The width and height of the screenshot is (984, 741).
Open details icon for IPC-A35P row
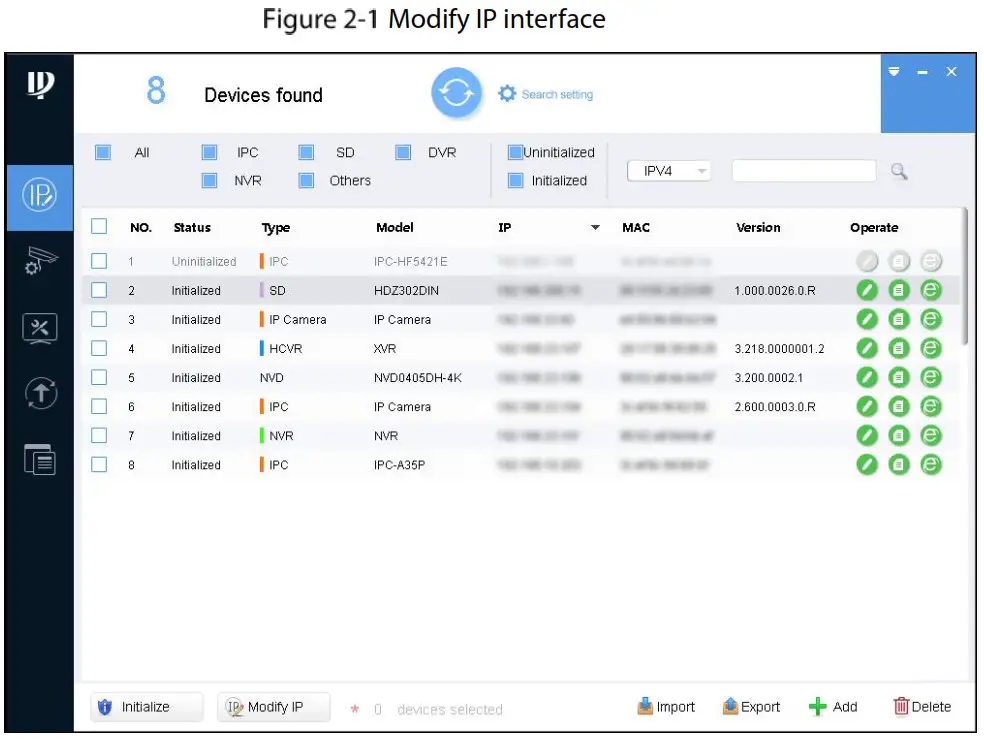click(899, 464)
